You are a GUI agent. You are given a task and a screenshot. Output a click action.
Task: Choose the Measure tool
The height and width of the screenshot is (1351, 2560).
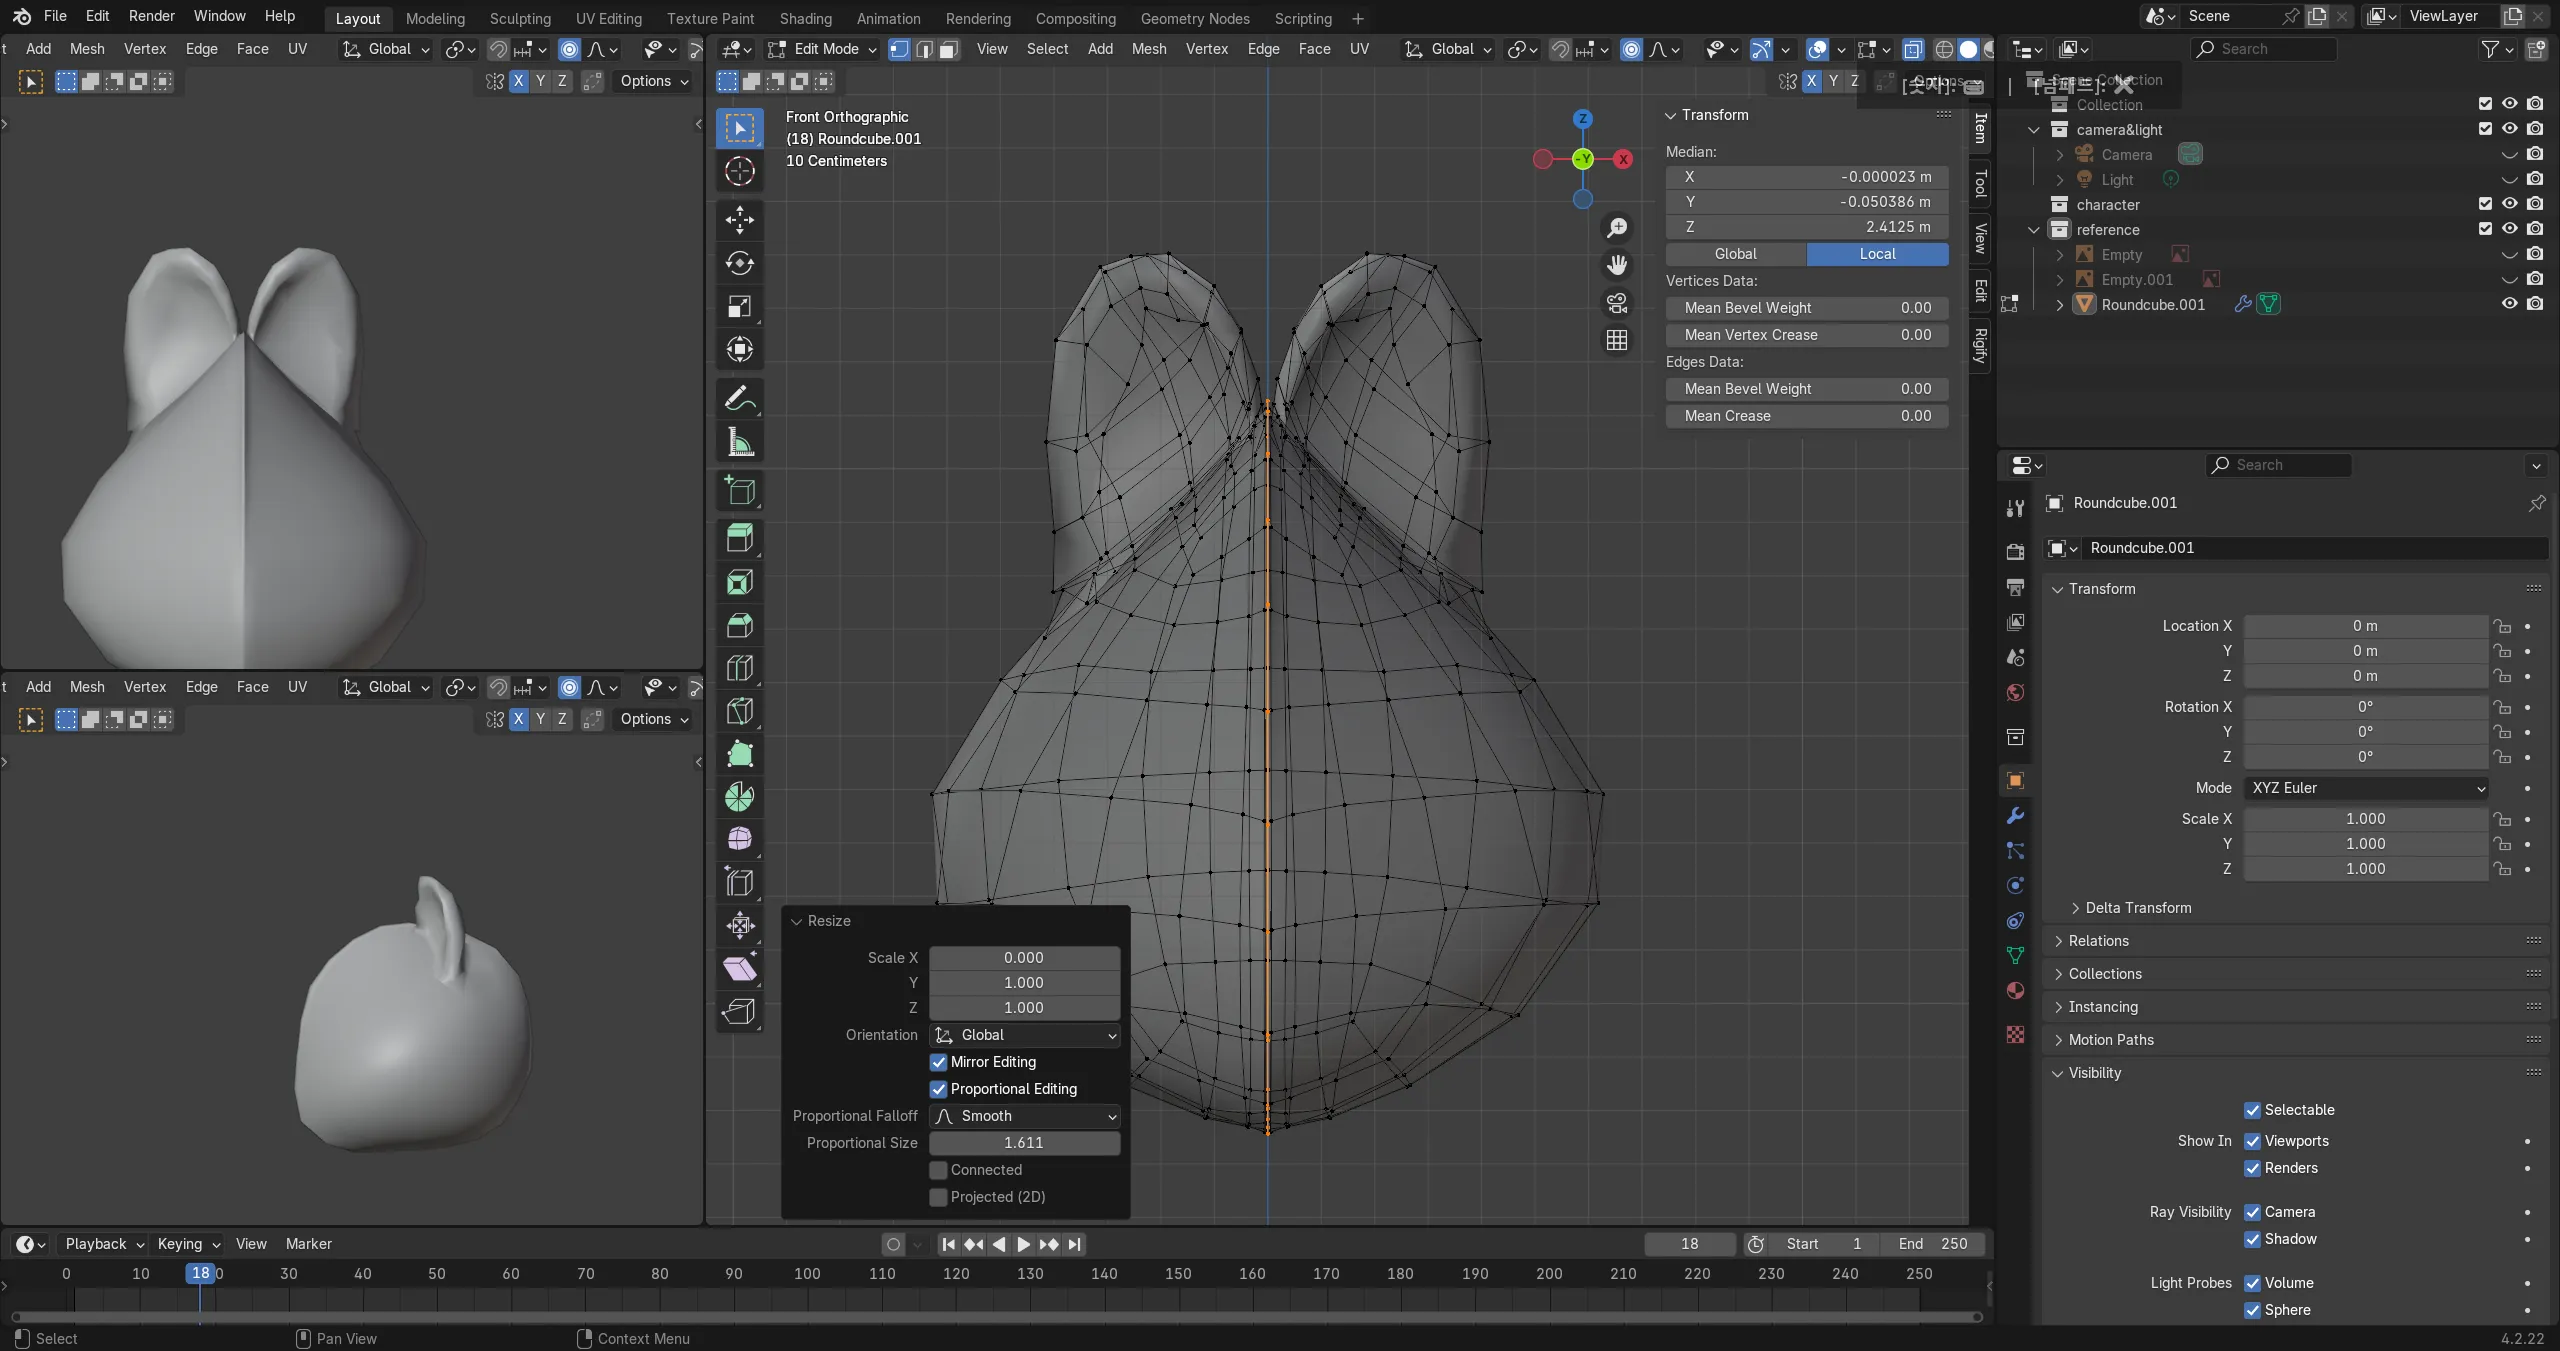pyautogui.click(x=740, y=442)
